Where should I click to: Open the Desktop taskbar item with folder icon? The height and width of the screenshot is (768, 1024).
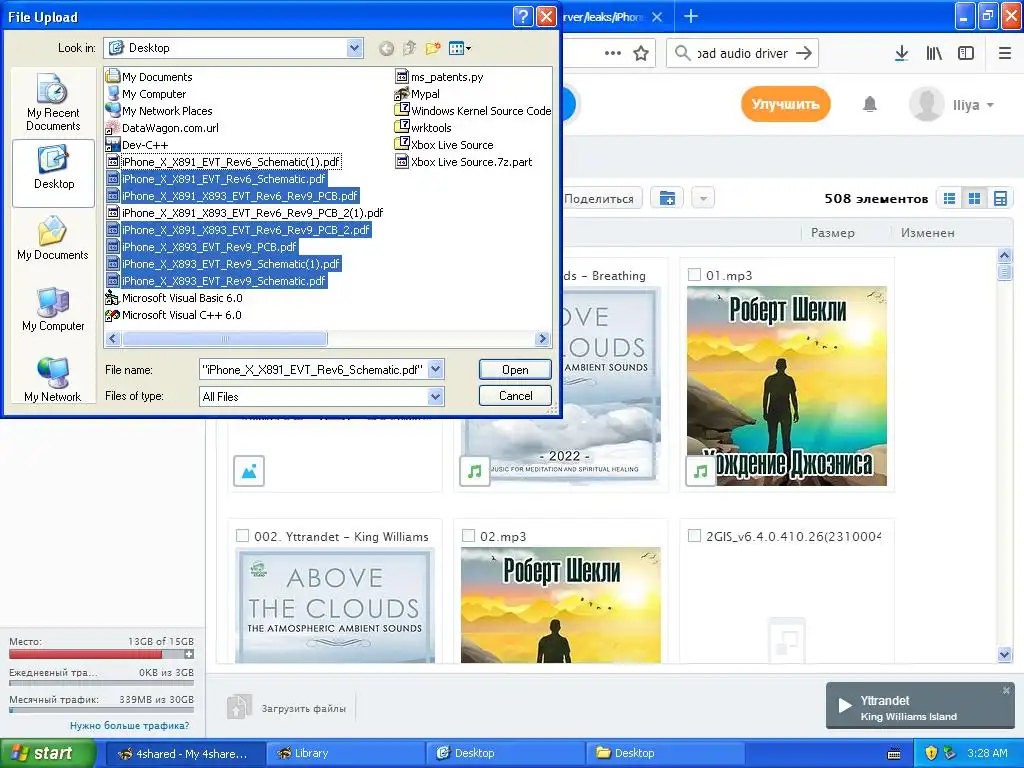tap(665, 754)
